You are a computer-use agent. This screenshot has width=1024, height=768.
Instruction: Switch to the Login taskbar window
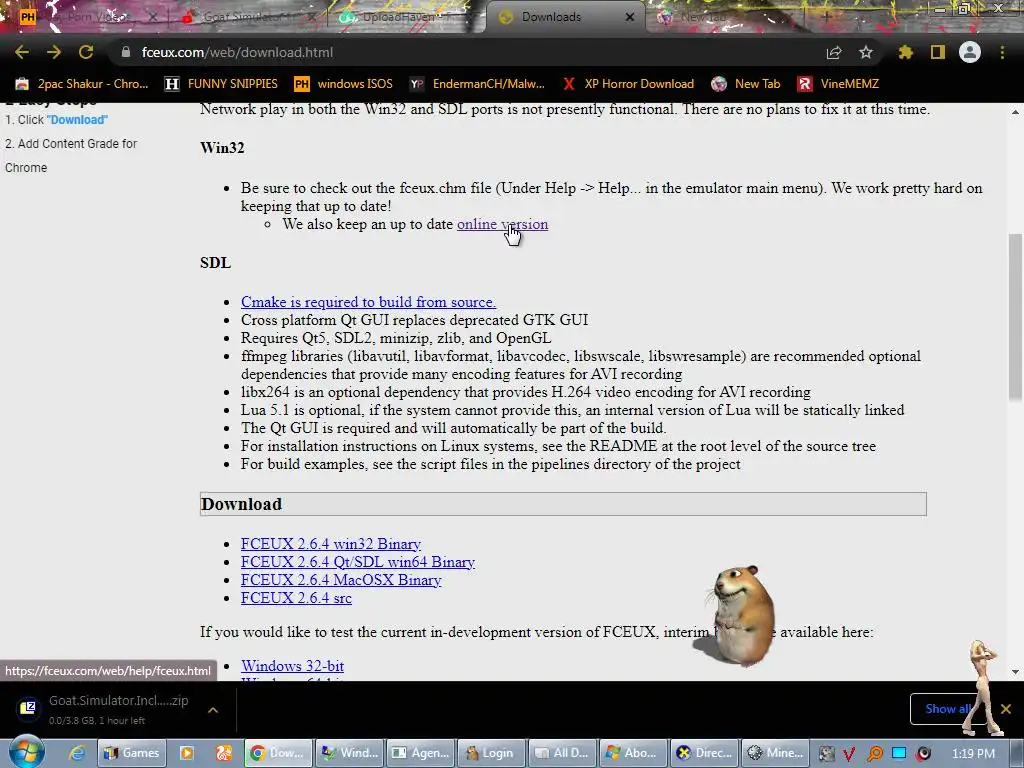[492, 753]
